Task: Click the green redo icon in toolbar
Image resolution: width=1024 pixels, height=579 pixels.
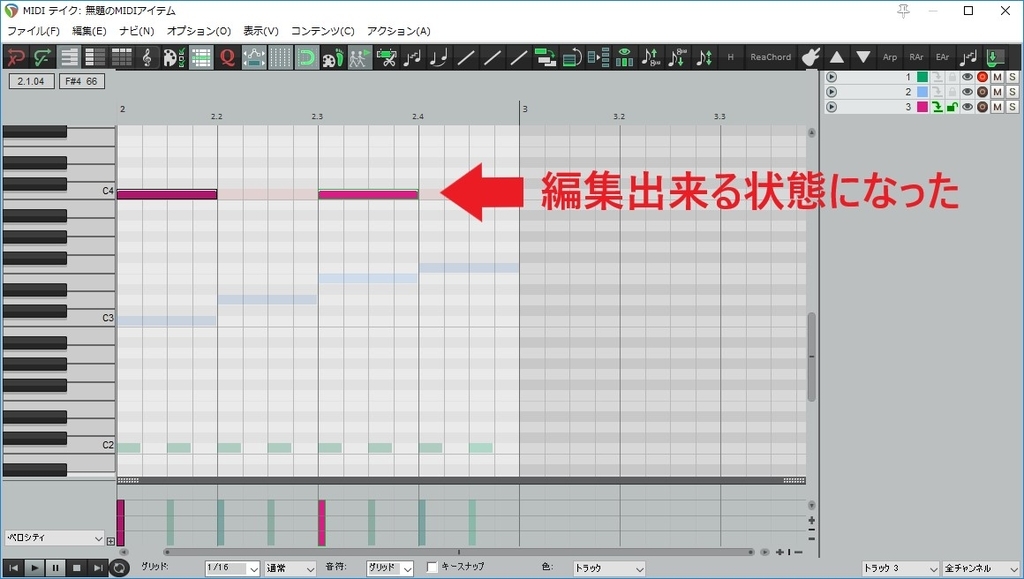Action: (x=42, y=57)
